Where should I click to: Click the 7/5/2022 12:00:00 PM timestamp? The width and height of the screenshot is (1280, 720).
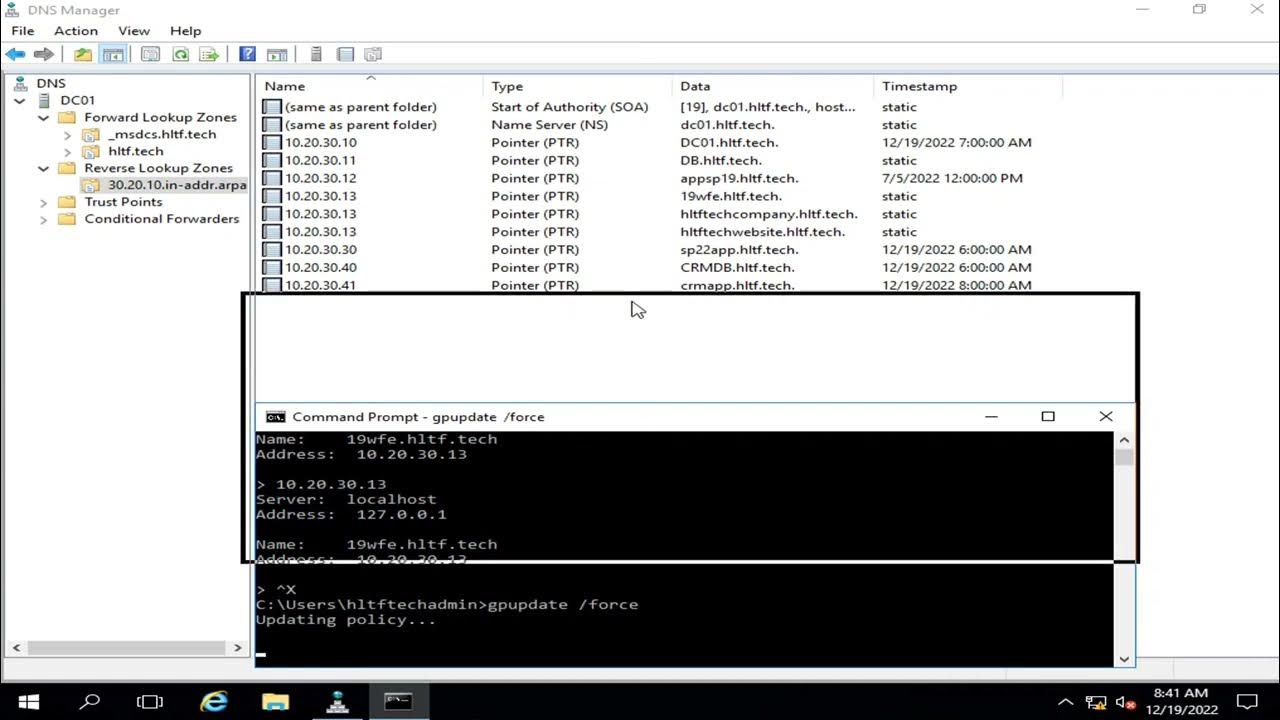[x=952, y=178]
